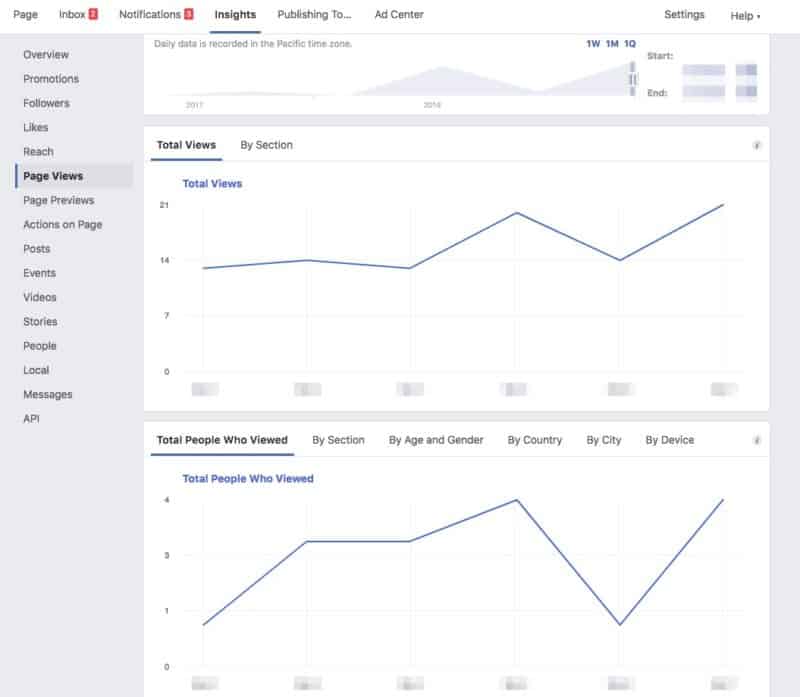
Task: Switch to By Device tab
Action: click(669, 440)
